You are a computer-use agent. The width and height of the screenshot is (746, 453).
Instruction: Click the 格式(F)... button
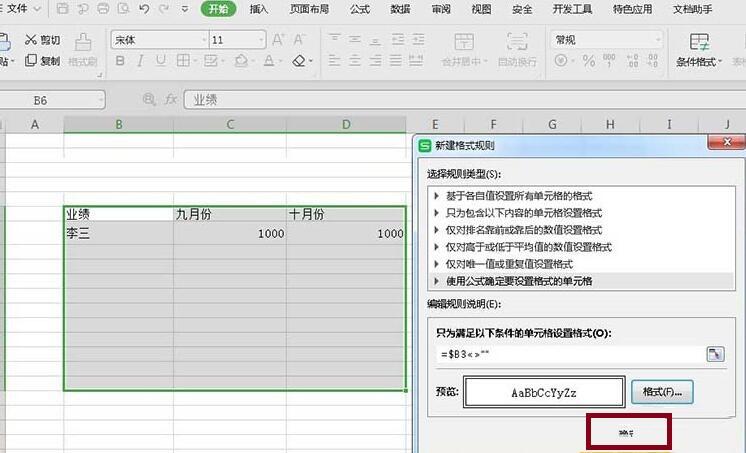[x=662, y=391]
